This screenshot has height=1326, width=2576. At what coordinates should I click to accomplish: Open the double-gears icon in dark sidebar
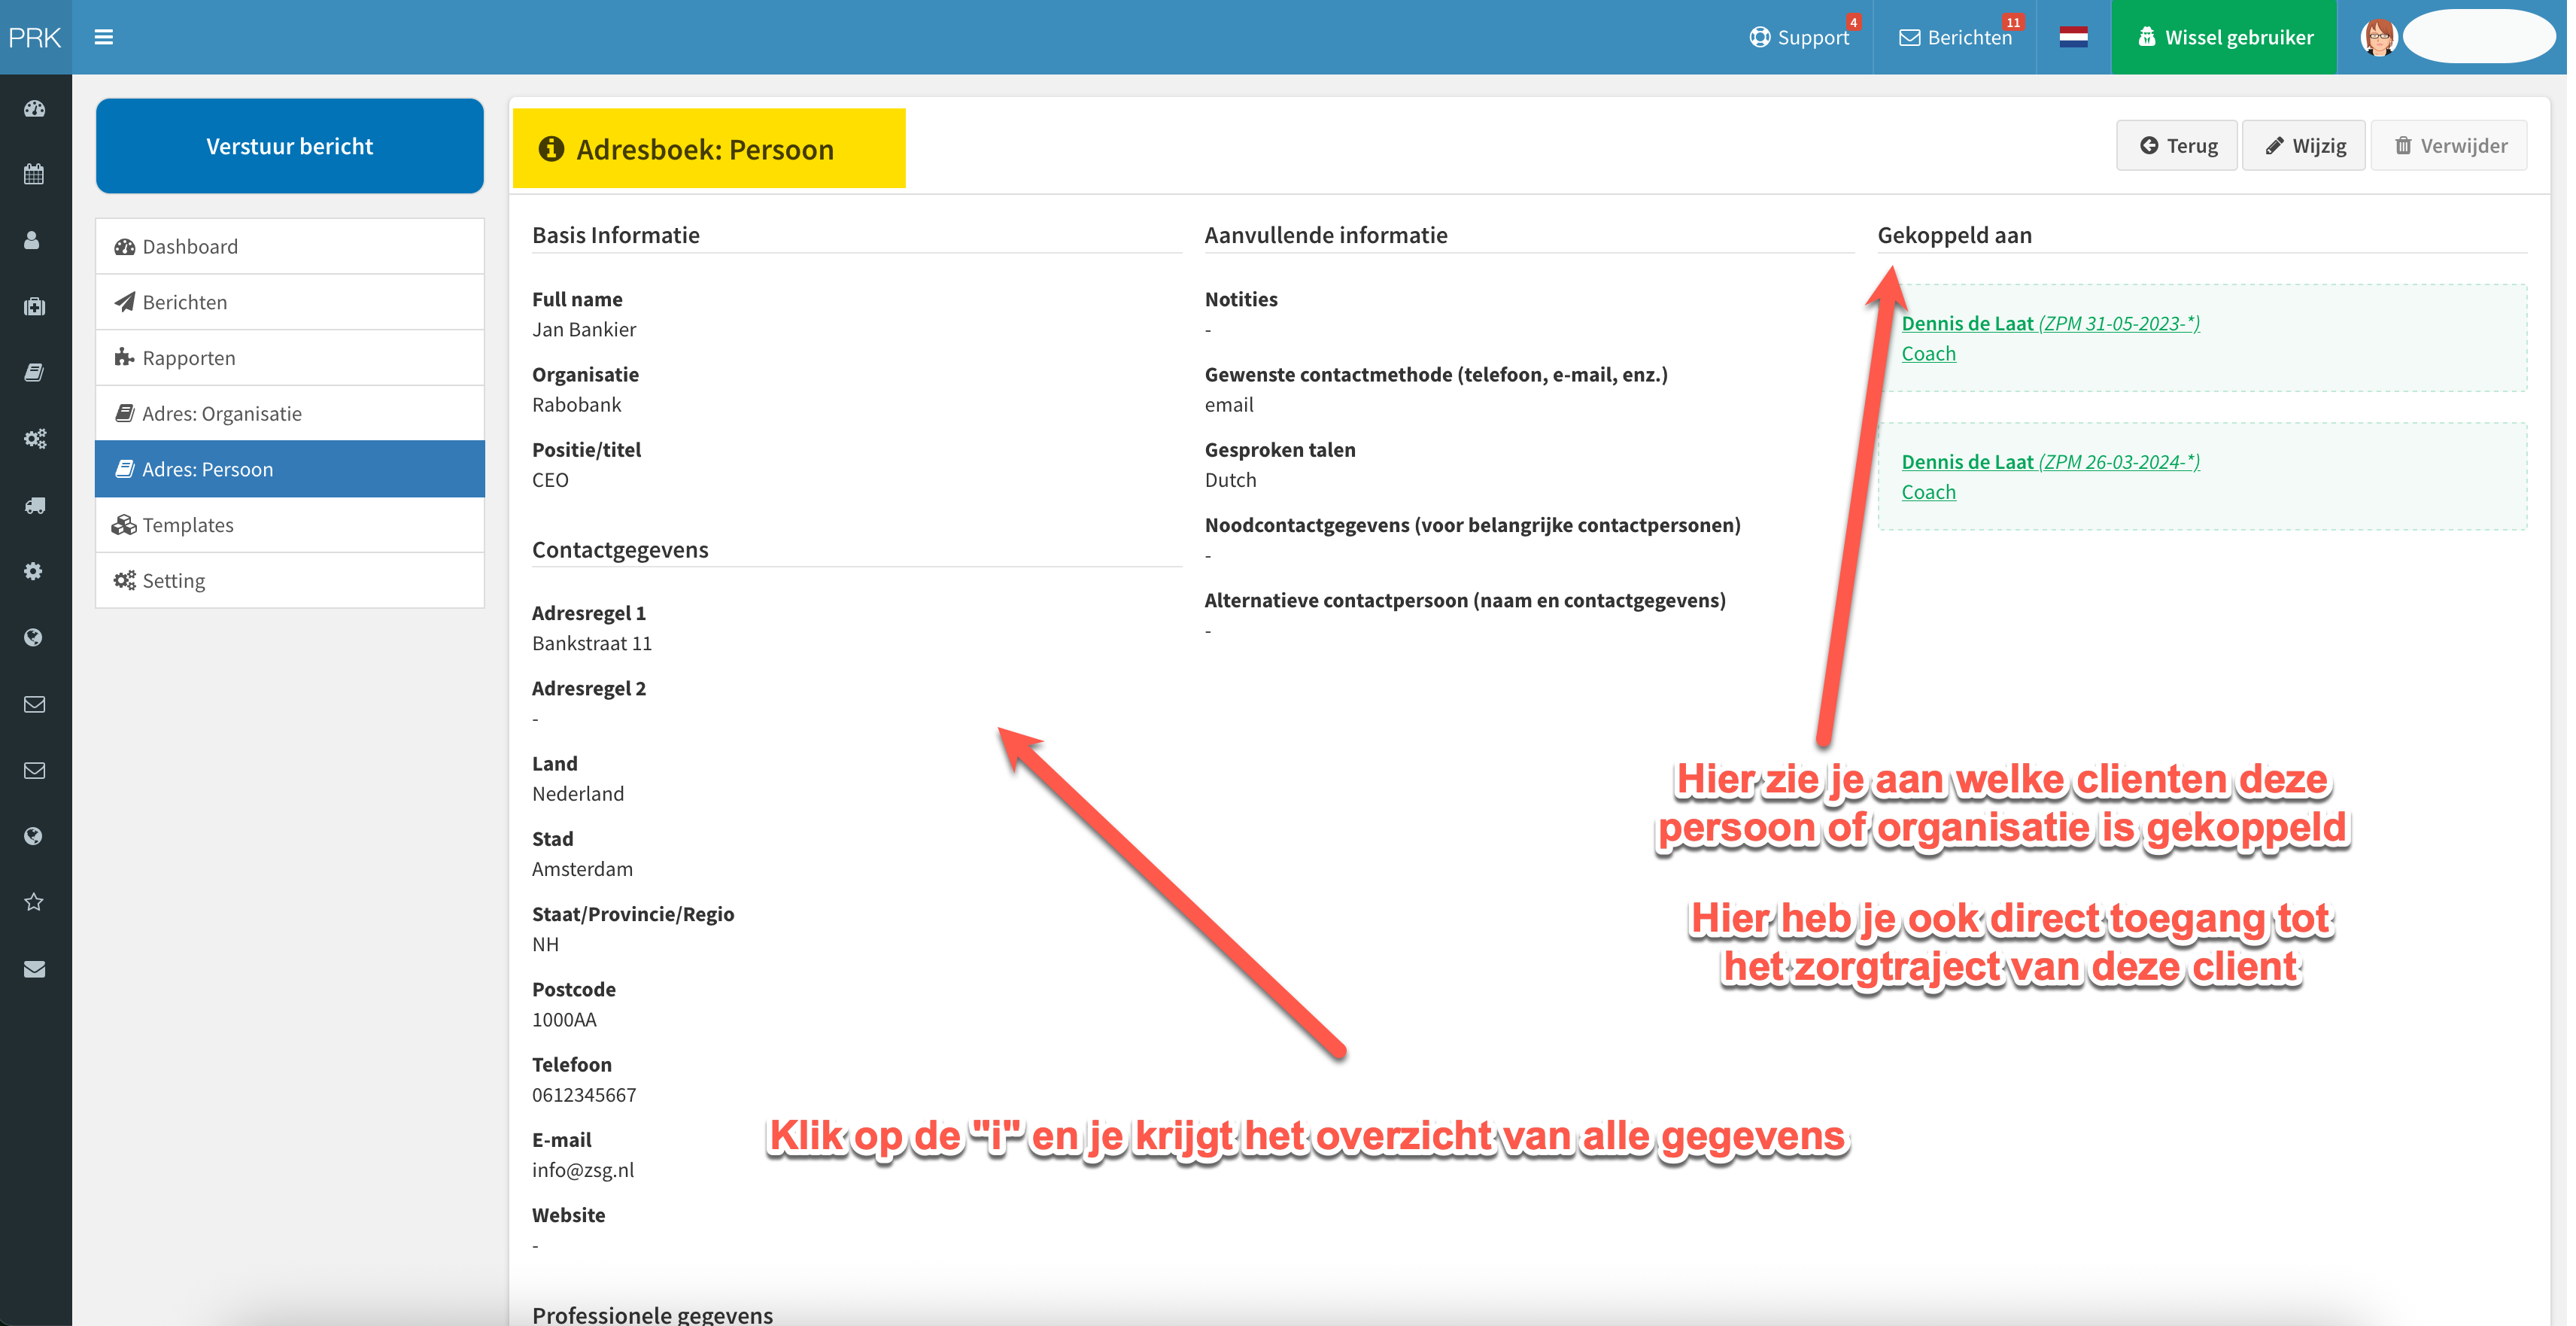(x=35, y=438)
